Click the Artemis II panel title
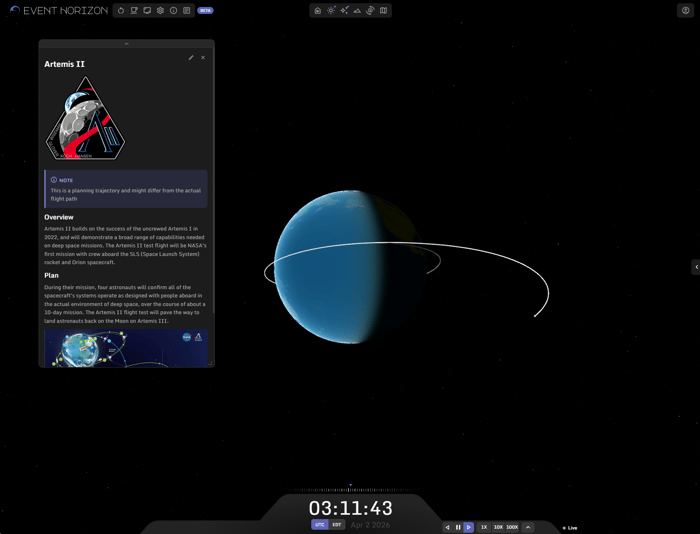Viewport: 700px width, 534px height. 64,64
